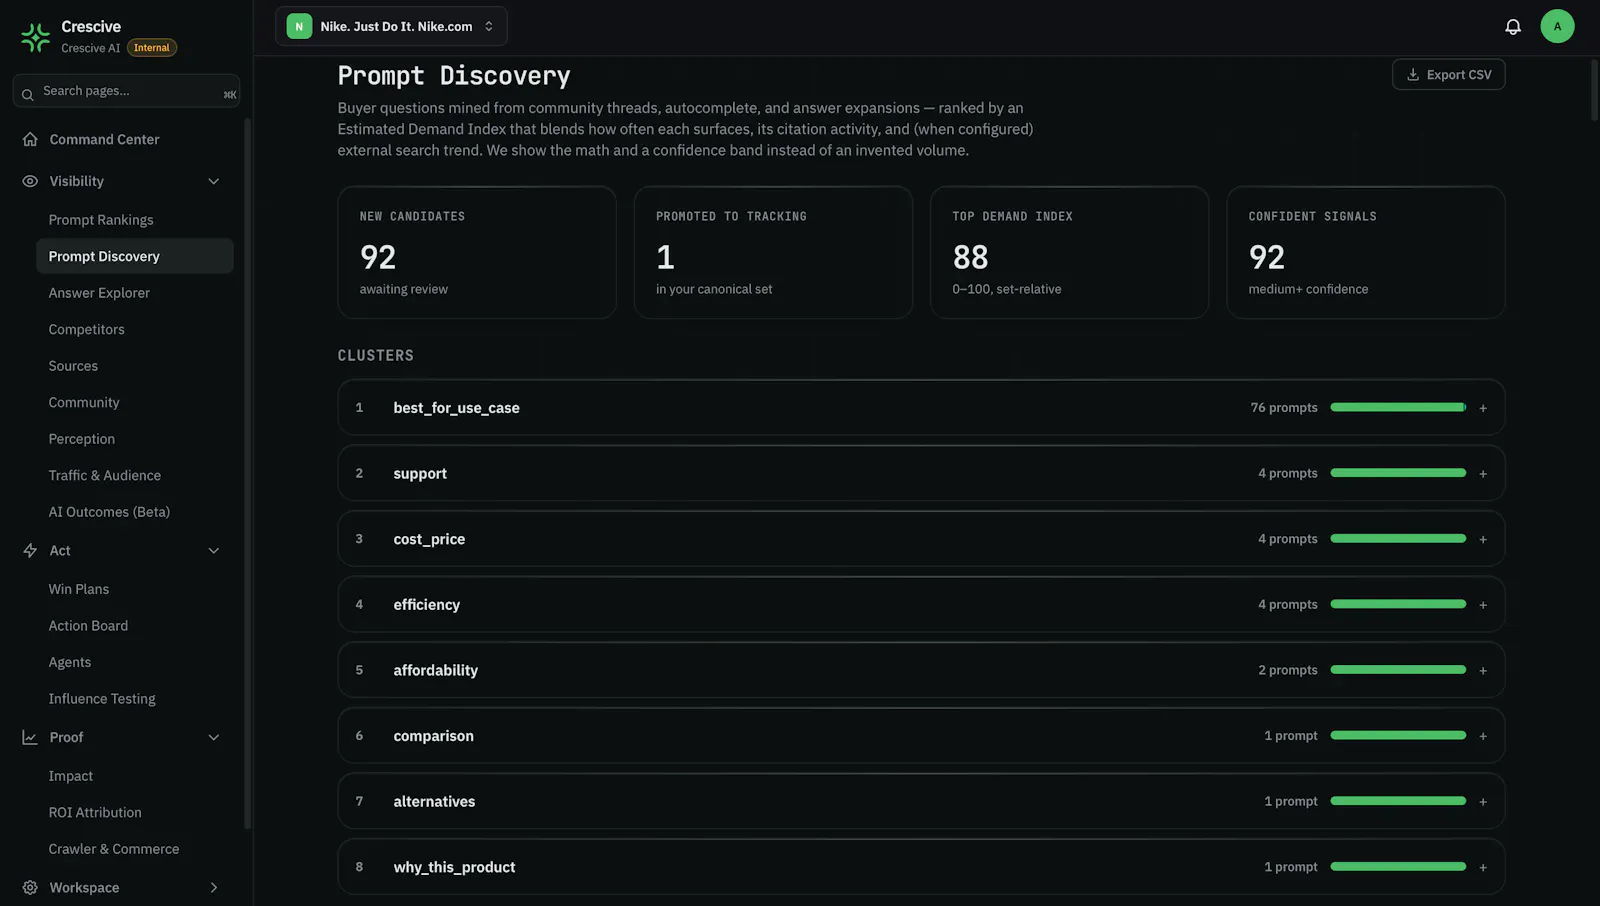Click the green N brand badge
This screenshot has width=1600, height=906.
coord(299,27)
